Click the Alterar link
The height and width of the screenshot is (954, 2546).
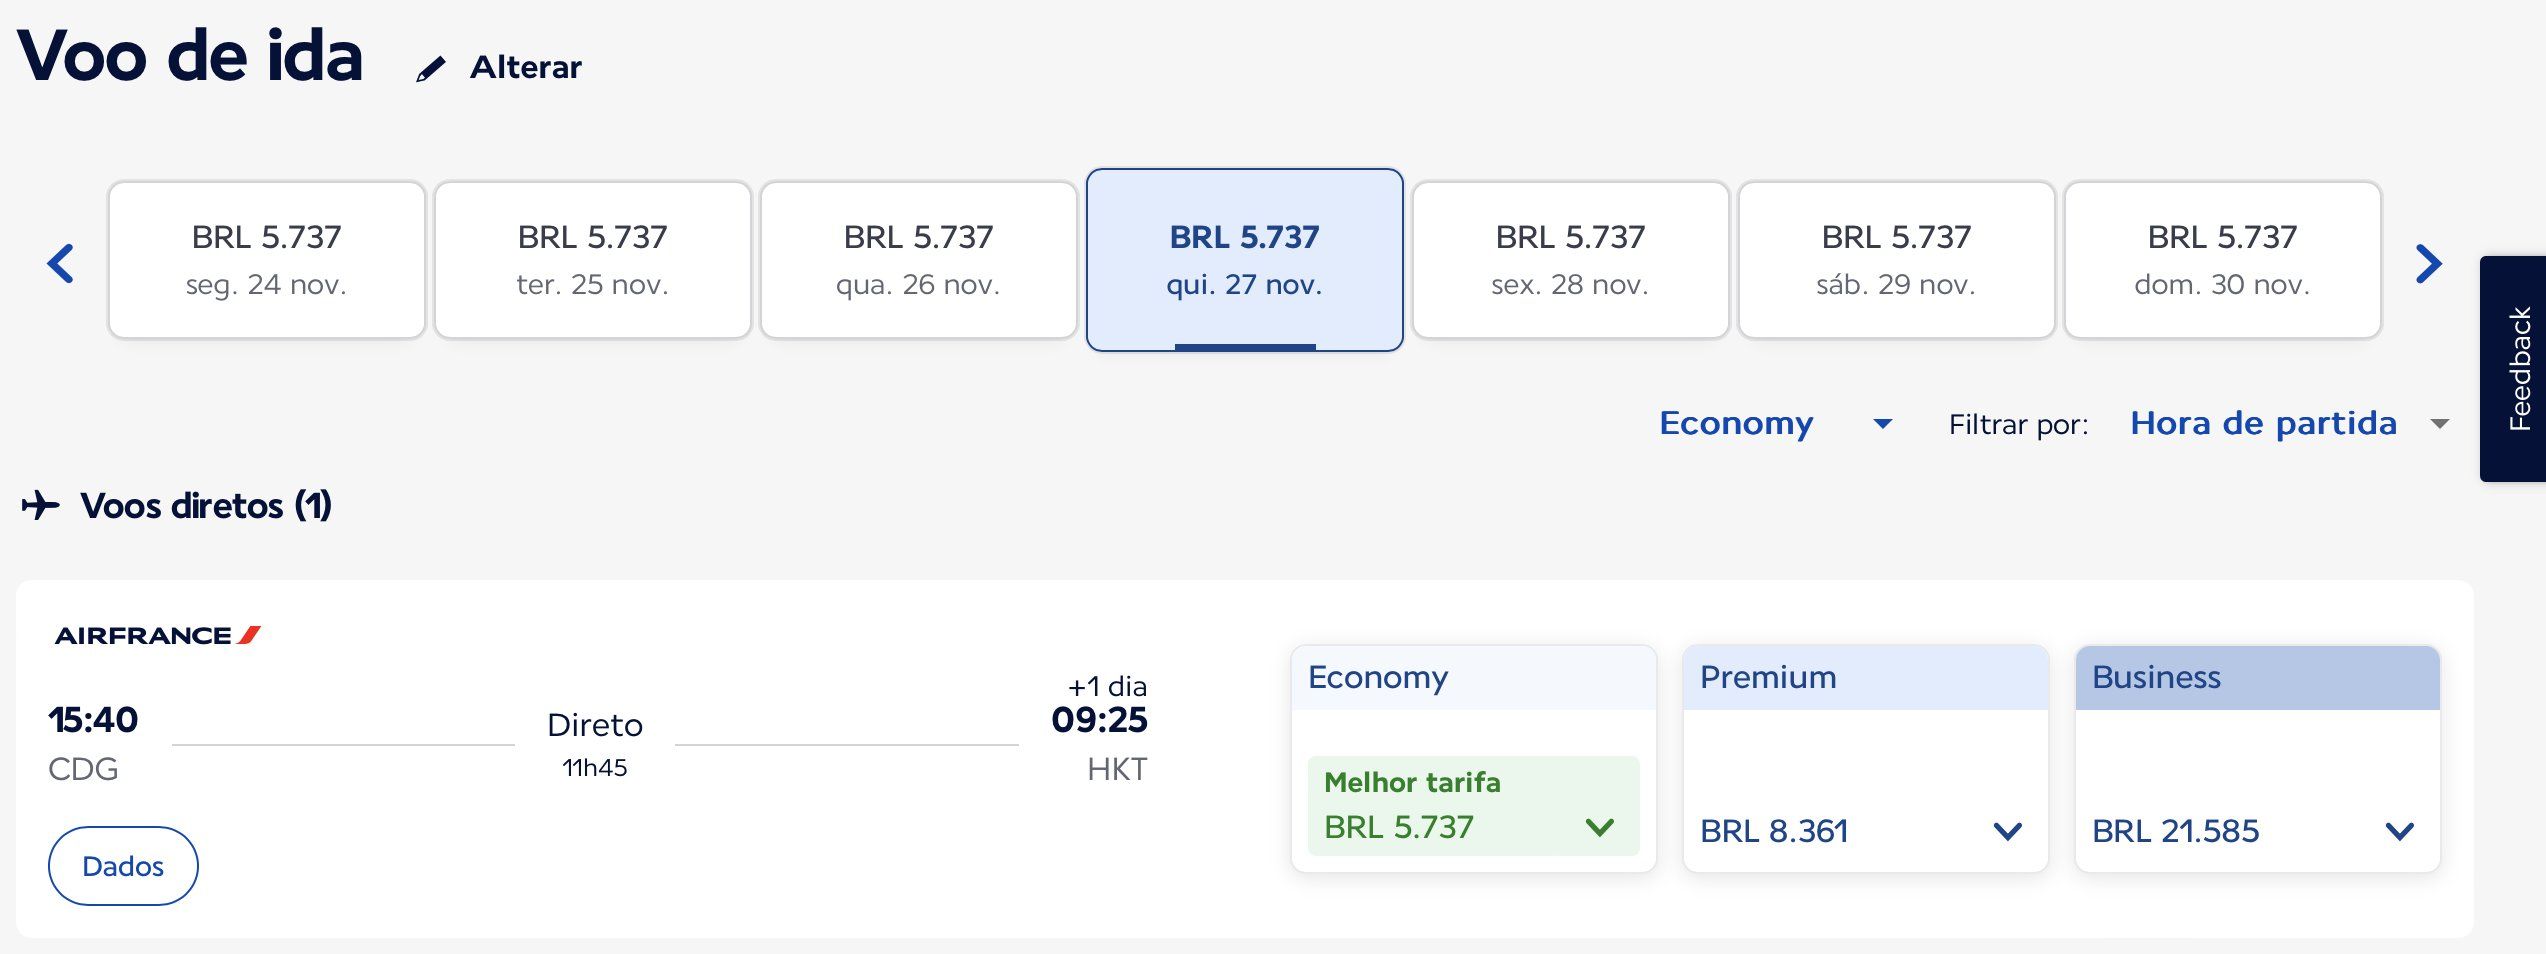526,67
